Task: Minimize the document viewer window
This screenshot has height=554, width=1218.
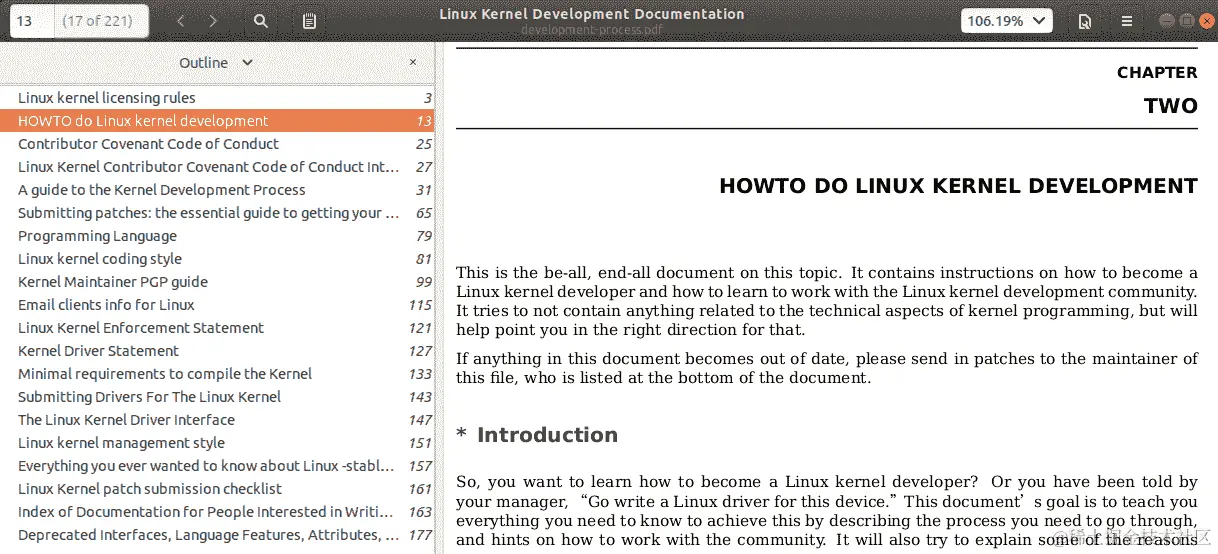Action: [x=1167, y=21]
